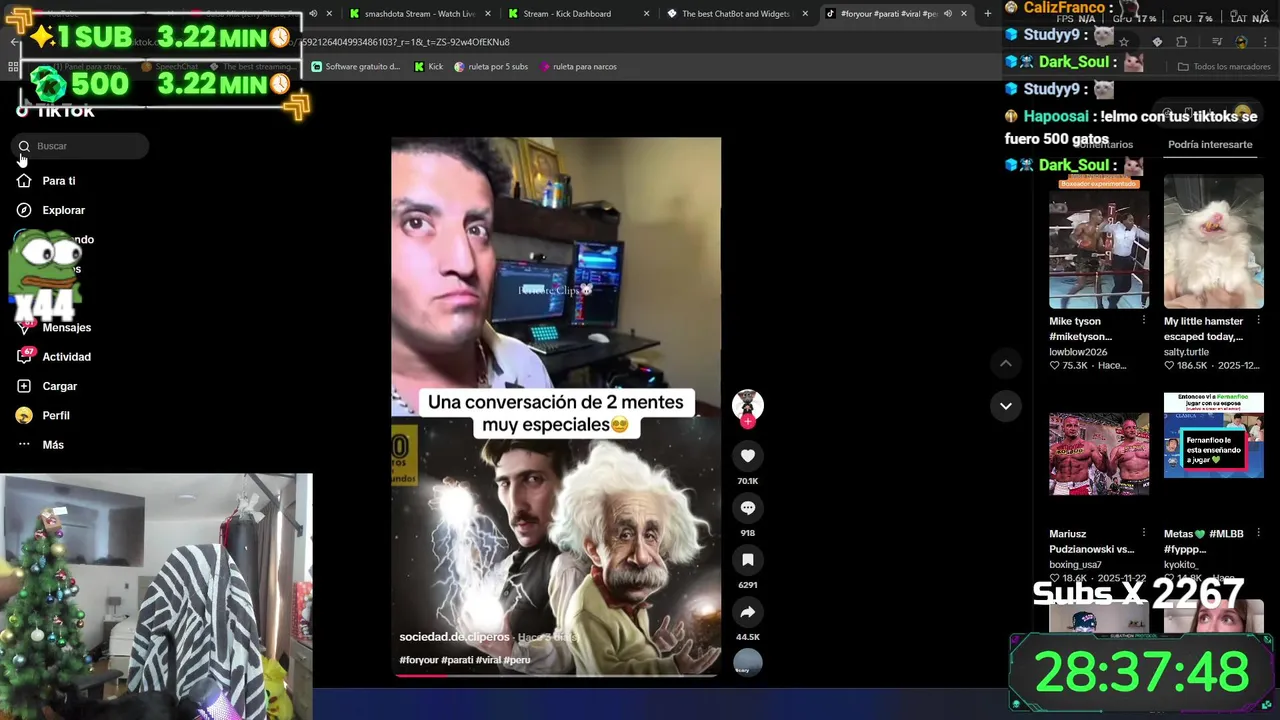Open salty.turtle author name

(x=1186, y=352)
